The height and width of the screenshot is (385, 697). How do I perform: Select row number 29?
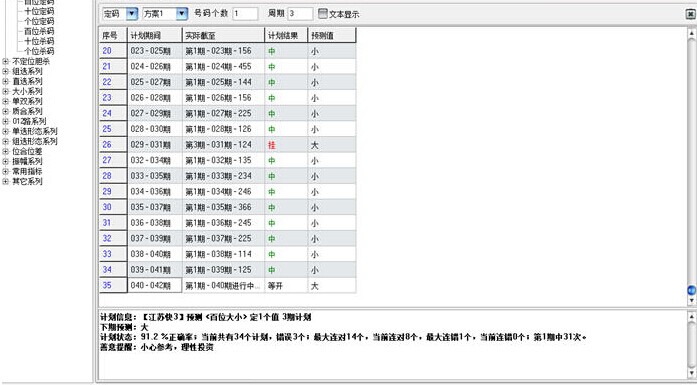113,192
